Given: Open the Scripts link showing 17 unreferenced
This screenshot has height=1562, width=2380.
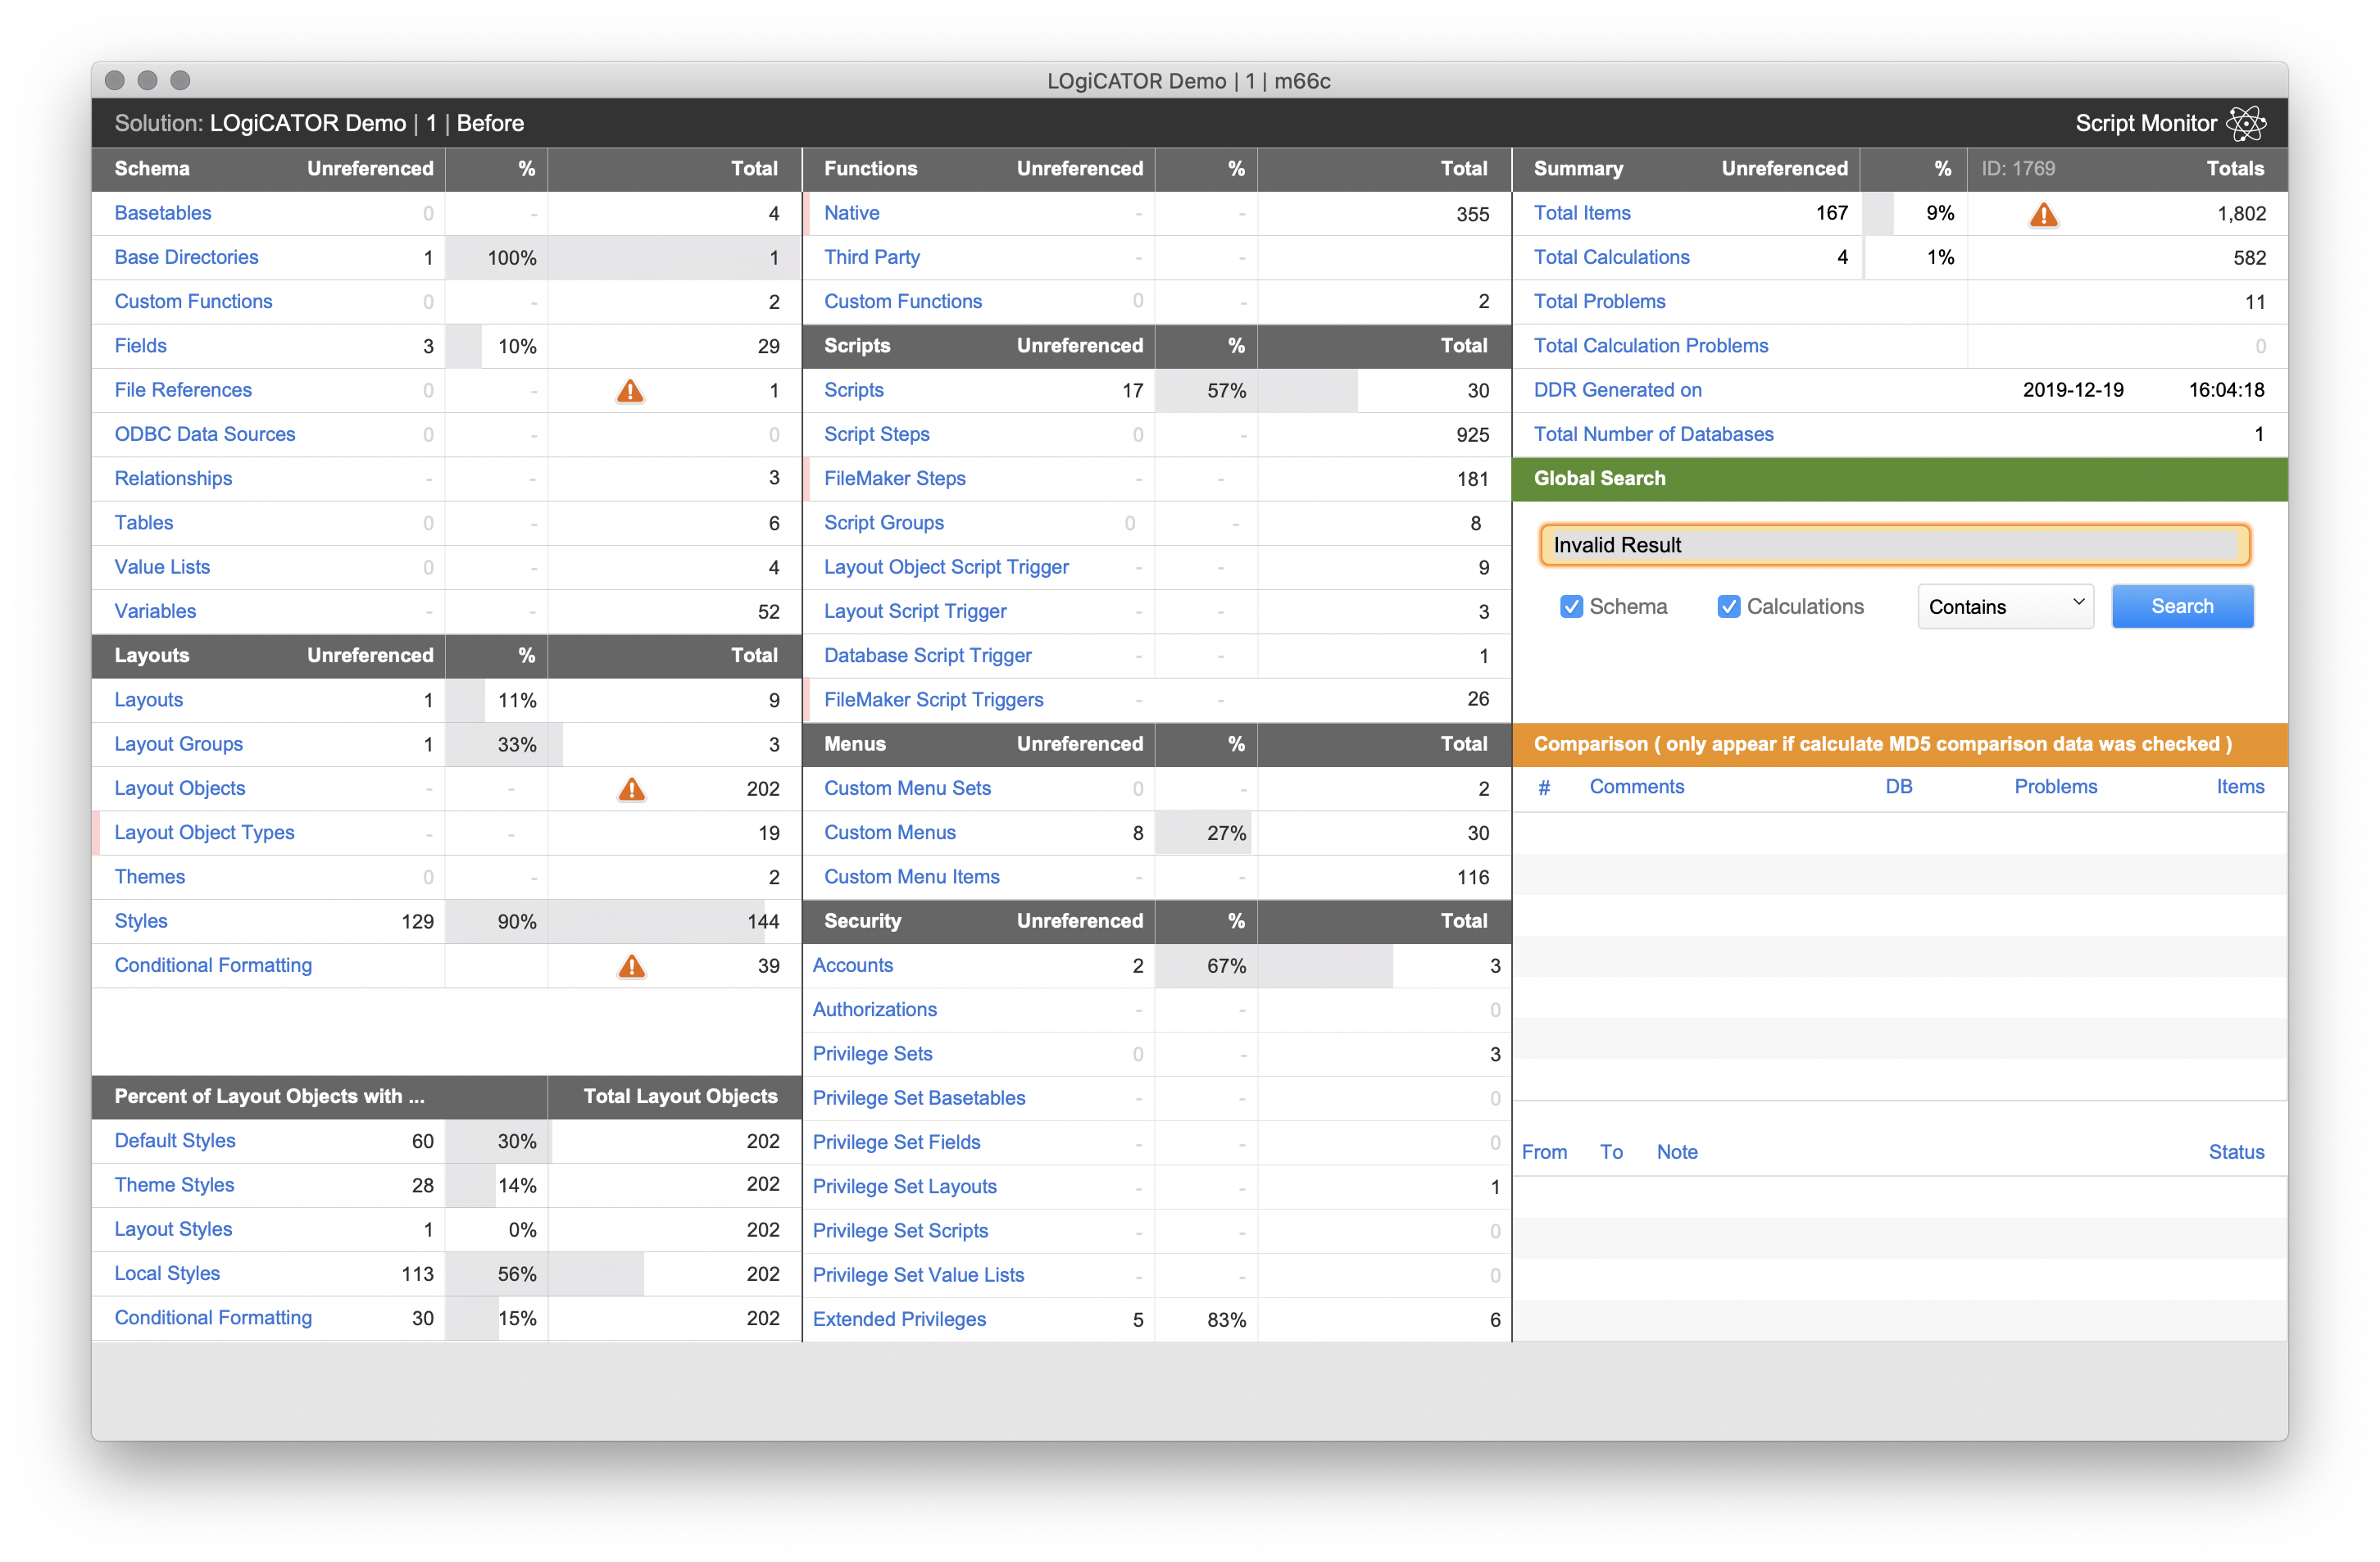Looking at the screenshot, I should 853,390.
